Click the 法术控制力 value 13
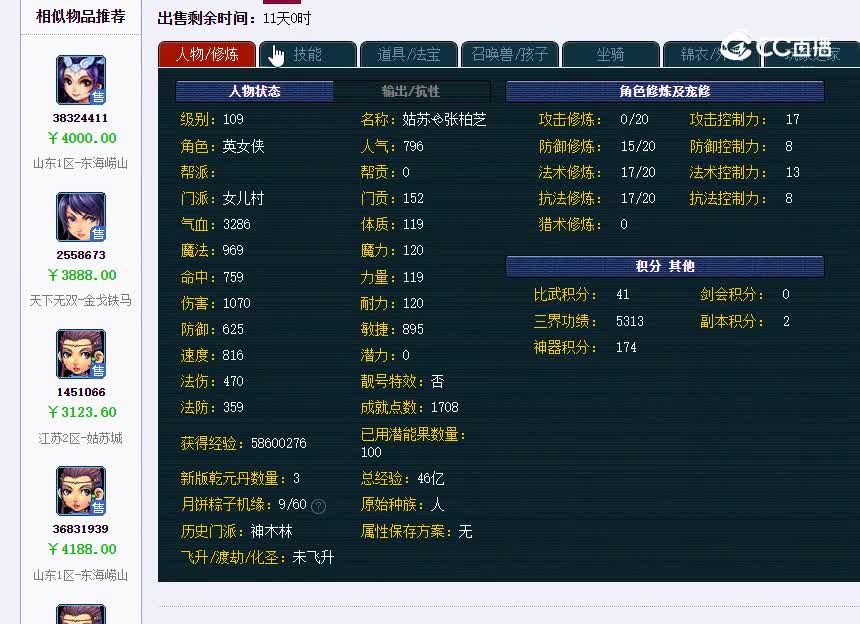860x624 pixels. pyautogui.click(x=793, y=172)
